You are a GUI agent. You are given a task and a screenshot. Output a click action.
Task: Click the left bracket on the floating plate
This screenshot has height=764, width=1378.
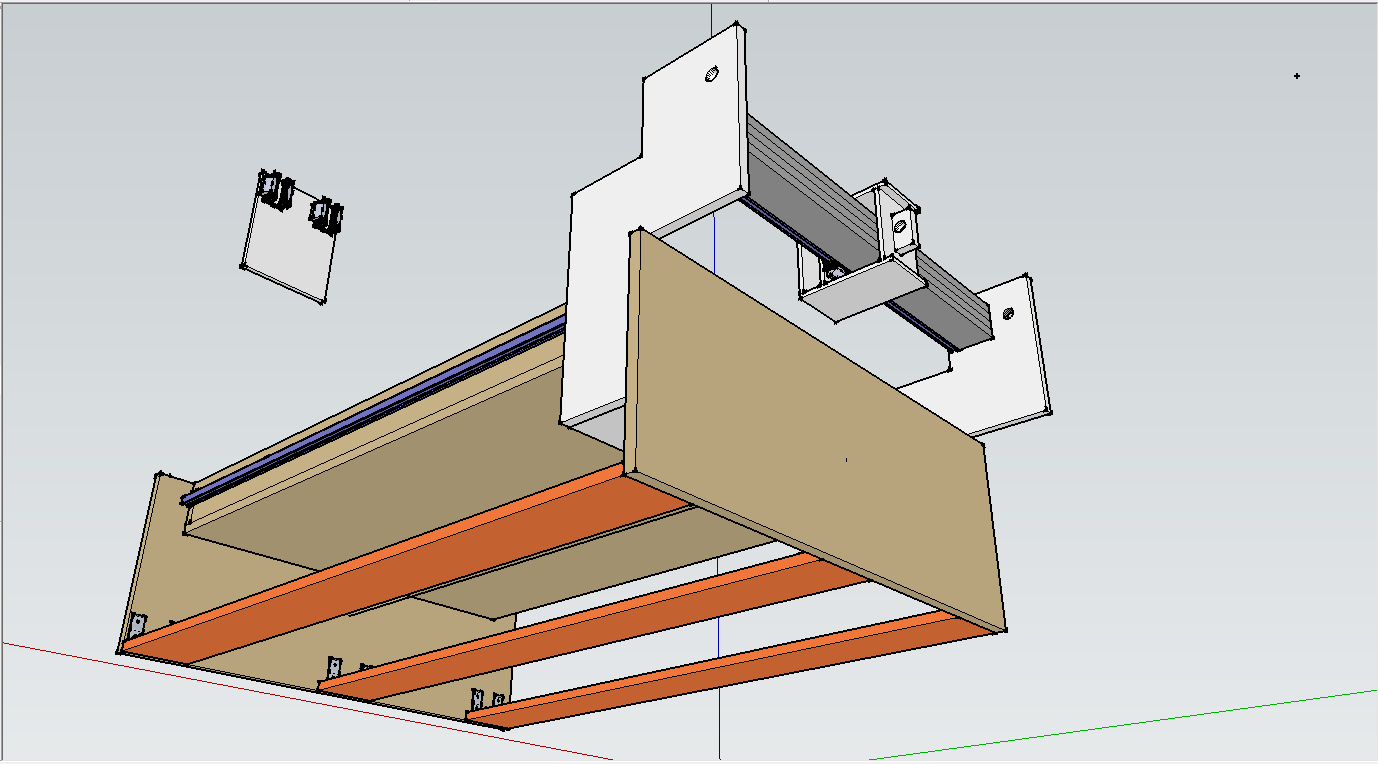click(x=274, y=190)
